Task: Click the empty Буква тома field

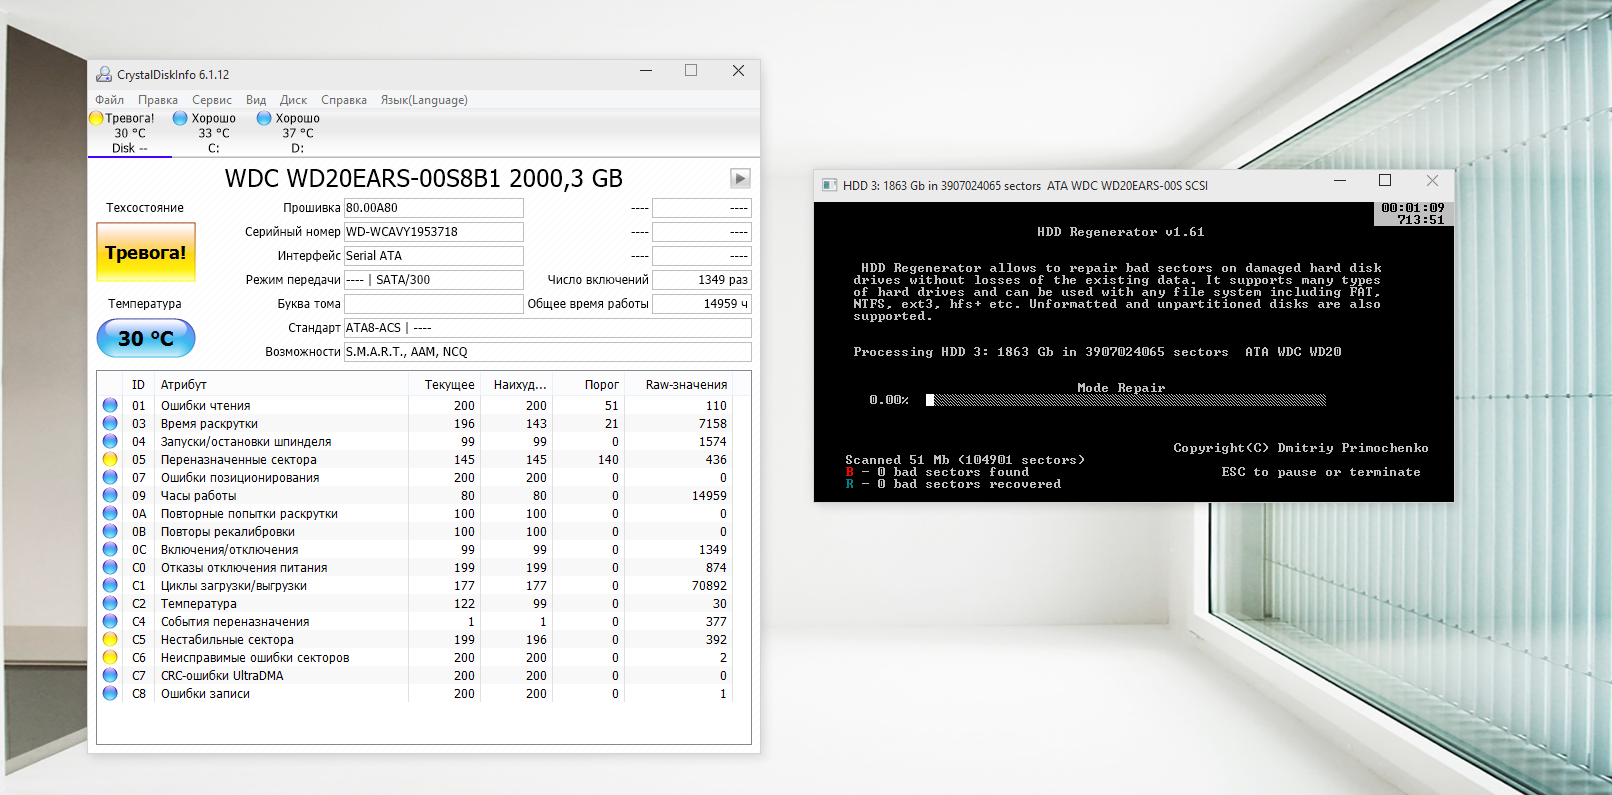Action: pyautogui.click(x=434, y=304)
